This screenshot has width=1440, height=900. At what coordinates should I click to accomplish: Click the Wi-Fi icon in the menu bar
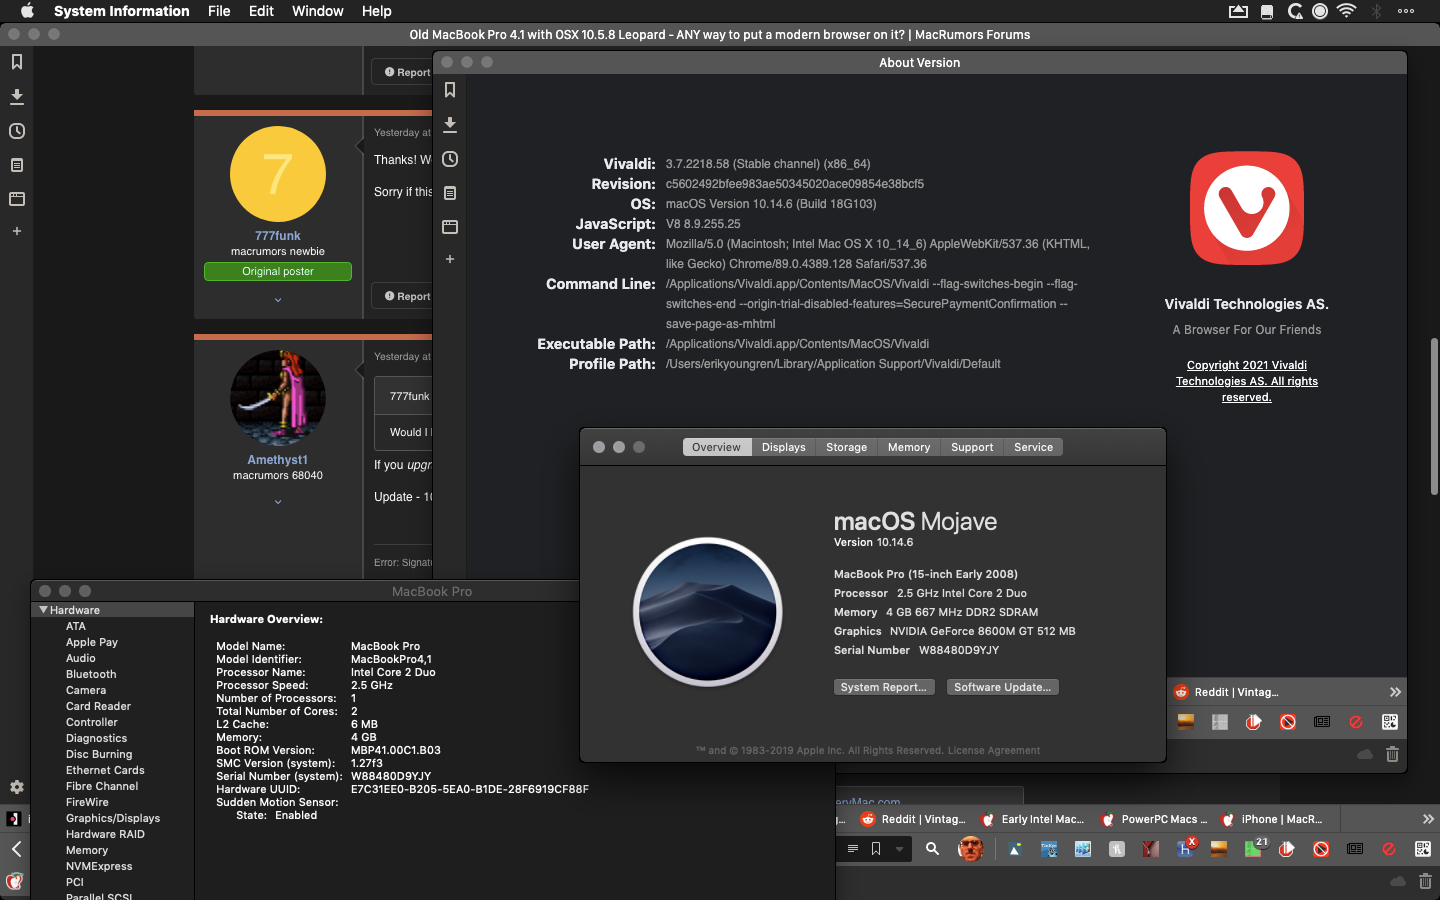click(x=1347, y=11)
